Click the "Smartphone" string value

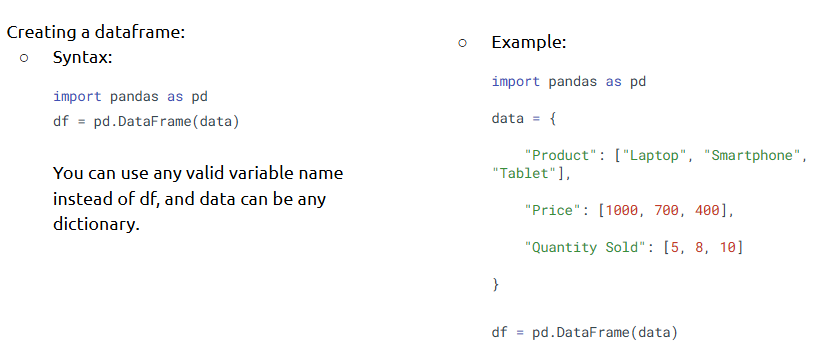pyautogui.click(x=752, y=155)
